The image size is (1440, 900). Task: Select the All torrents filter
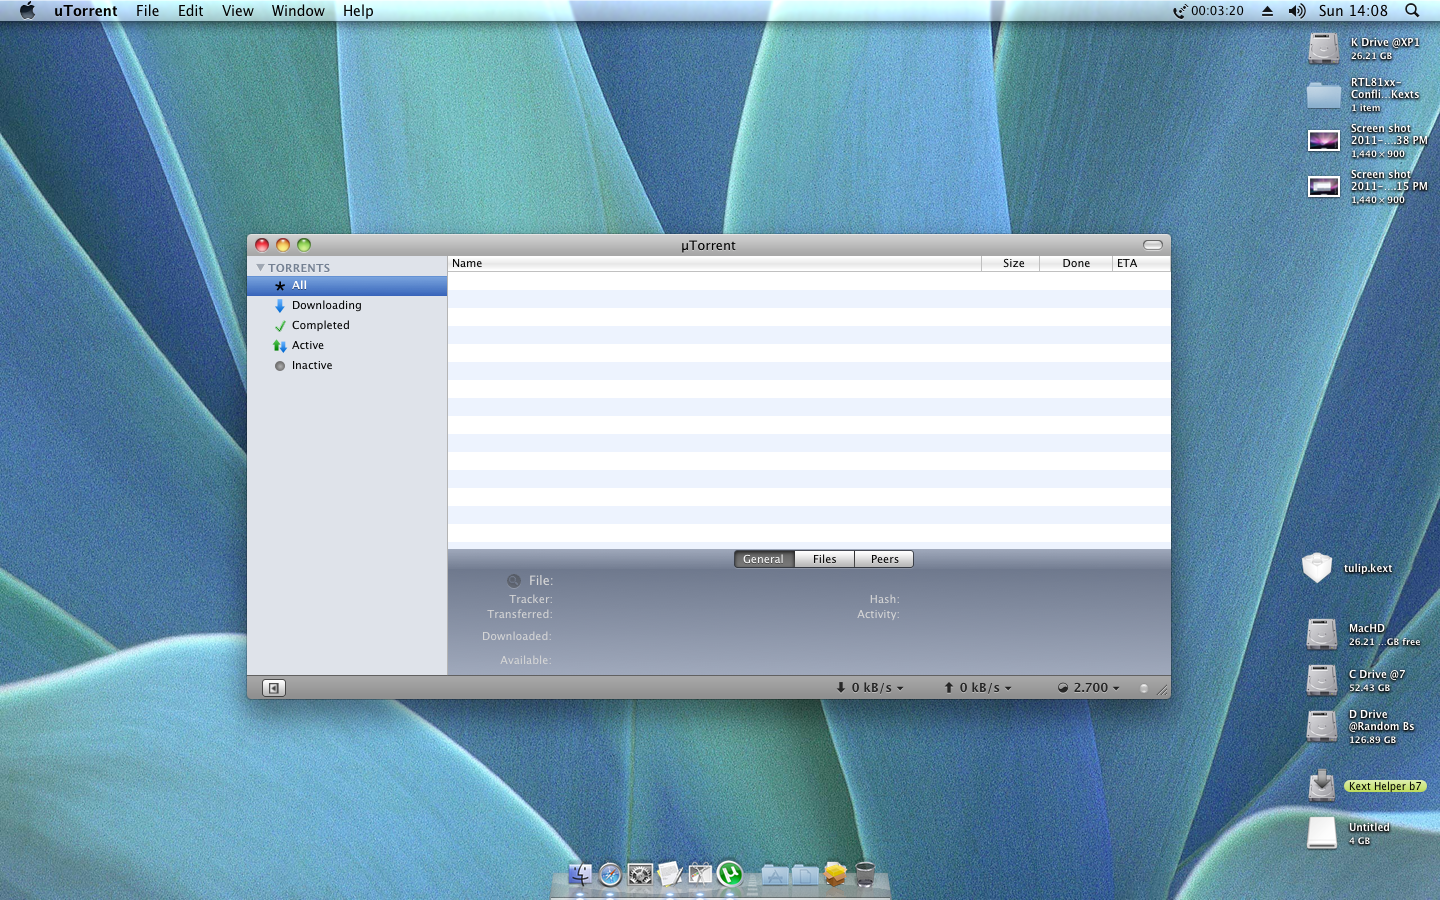347,286
